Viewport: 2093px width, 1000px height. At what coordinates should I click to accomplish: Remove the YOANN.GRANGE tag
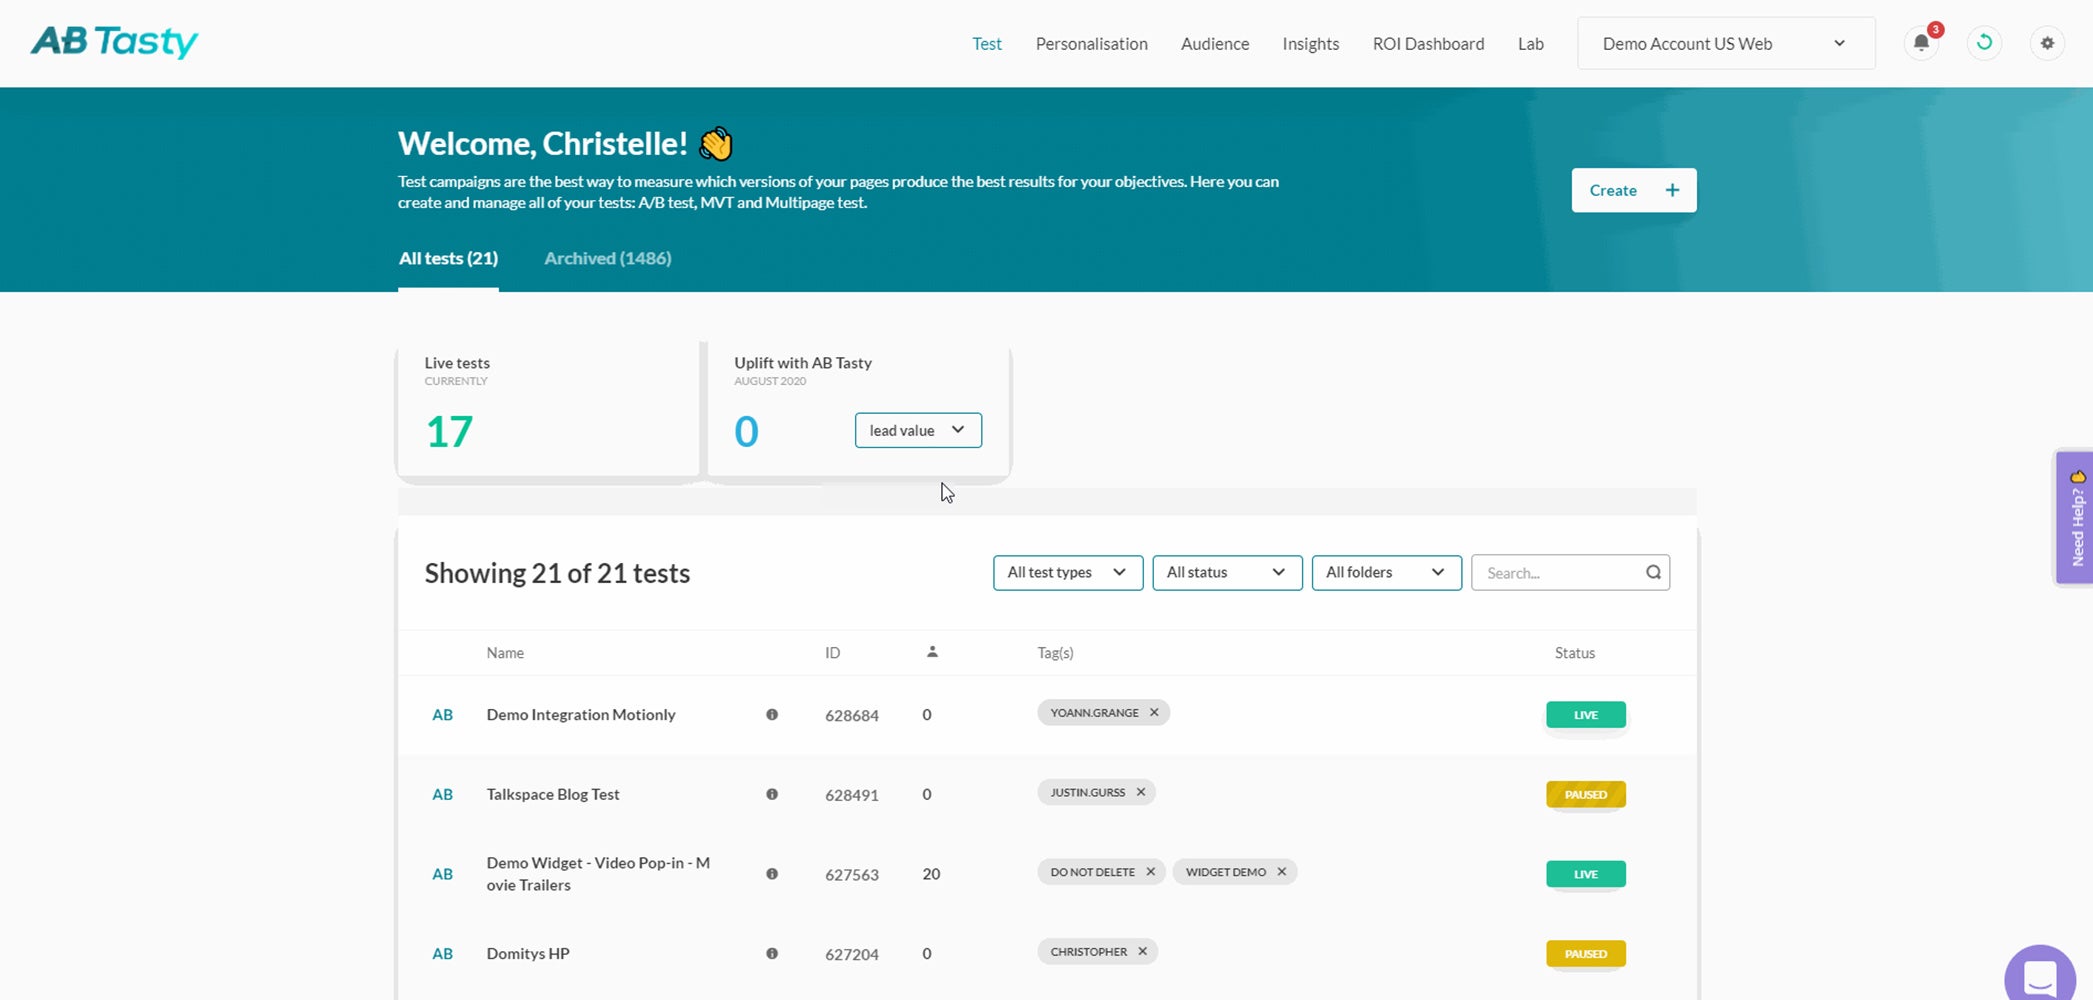pos(1154,712)
